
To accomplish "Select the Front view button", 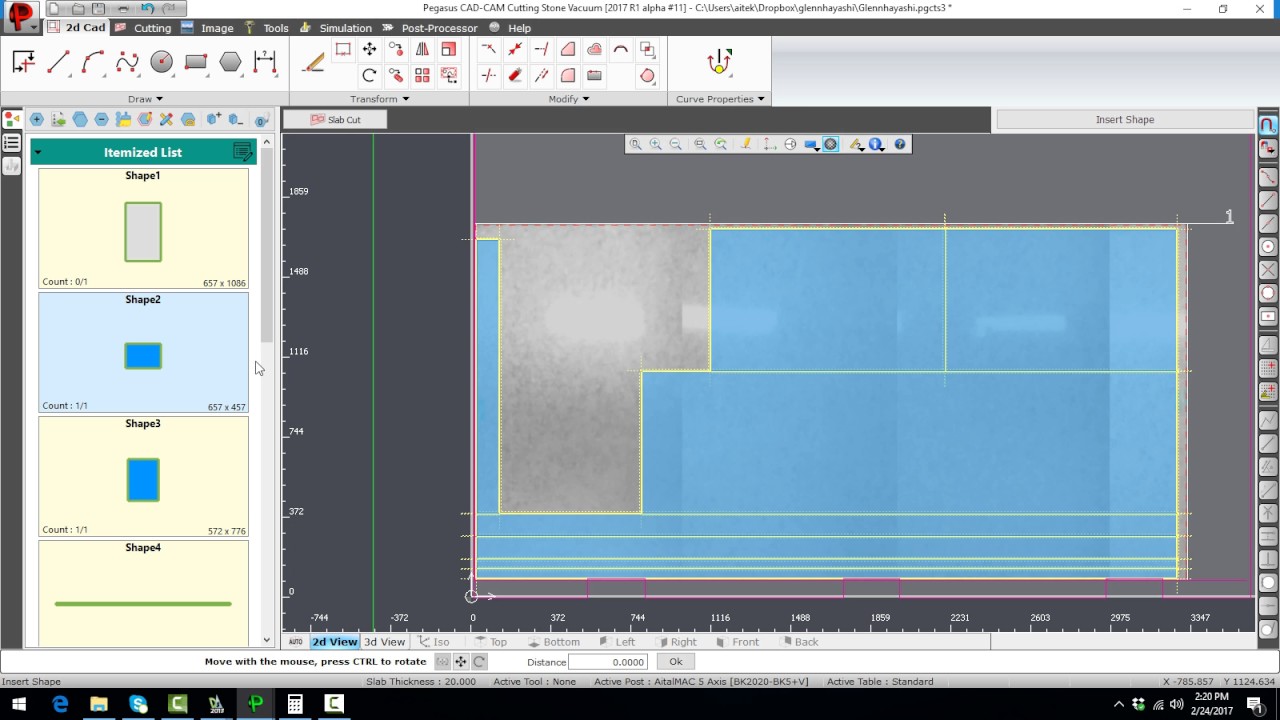I will (x=737, y=642).
